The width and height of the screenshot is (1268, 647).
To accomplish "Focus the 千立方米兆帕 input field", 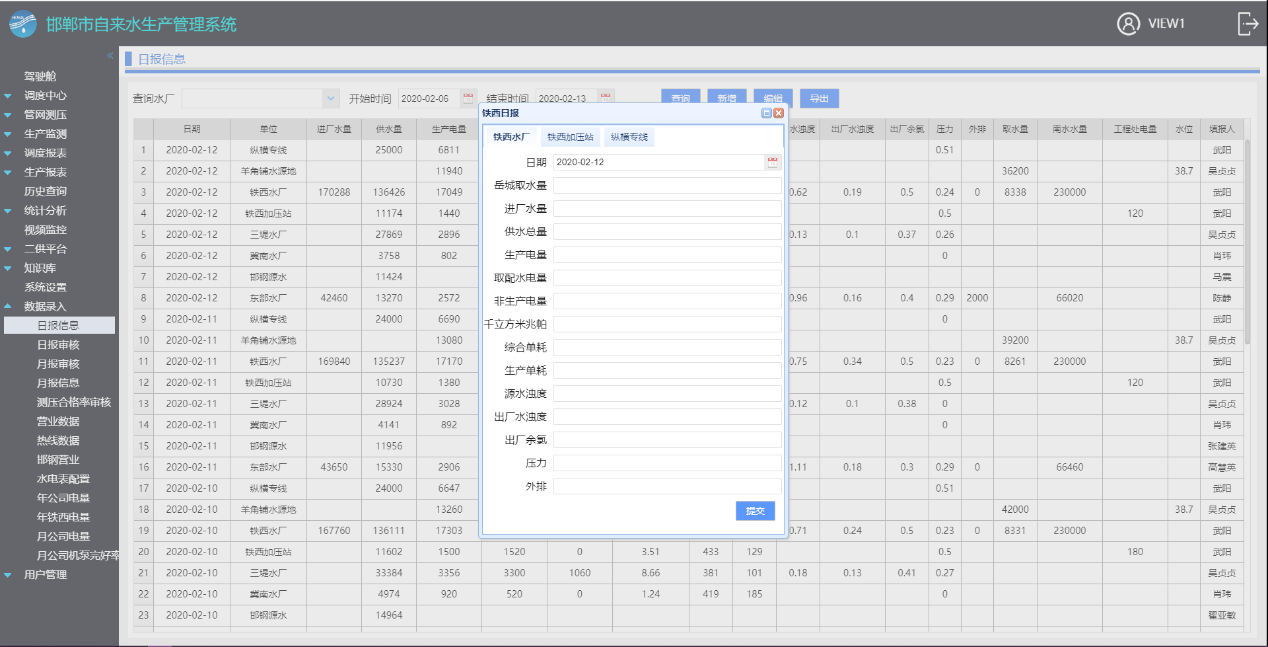I will pyautogui.click(x=667, y=324).
